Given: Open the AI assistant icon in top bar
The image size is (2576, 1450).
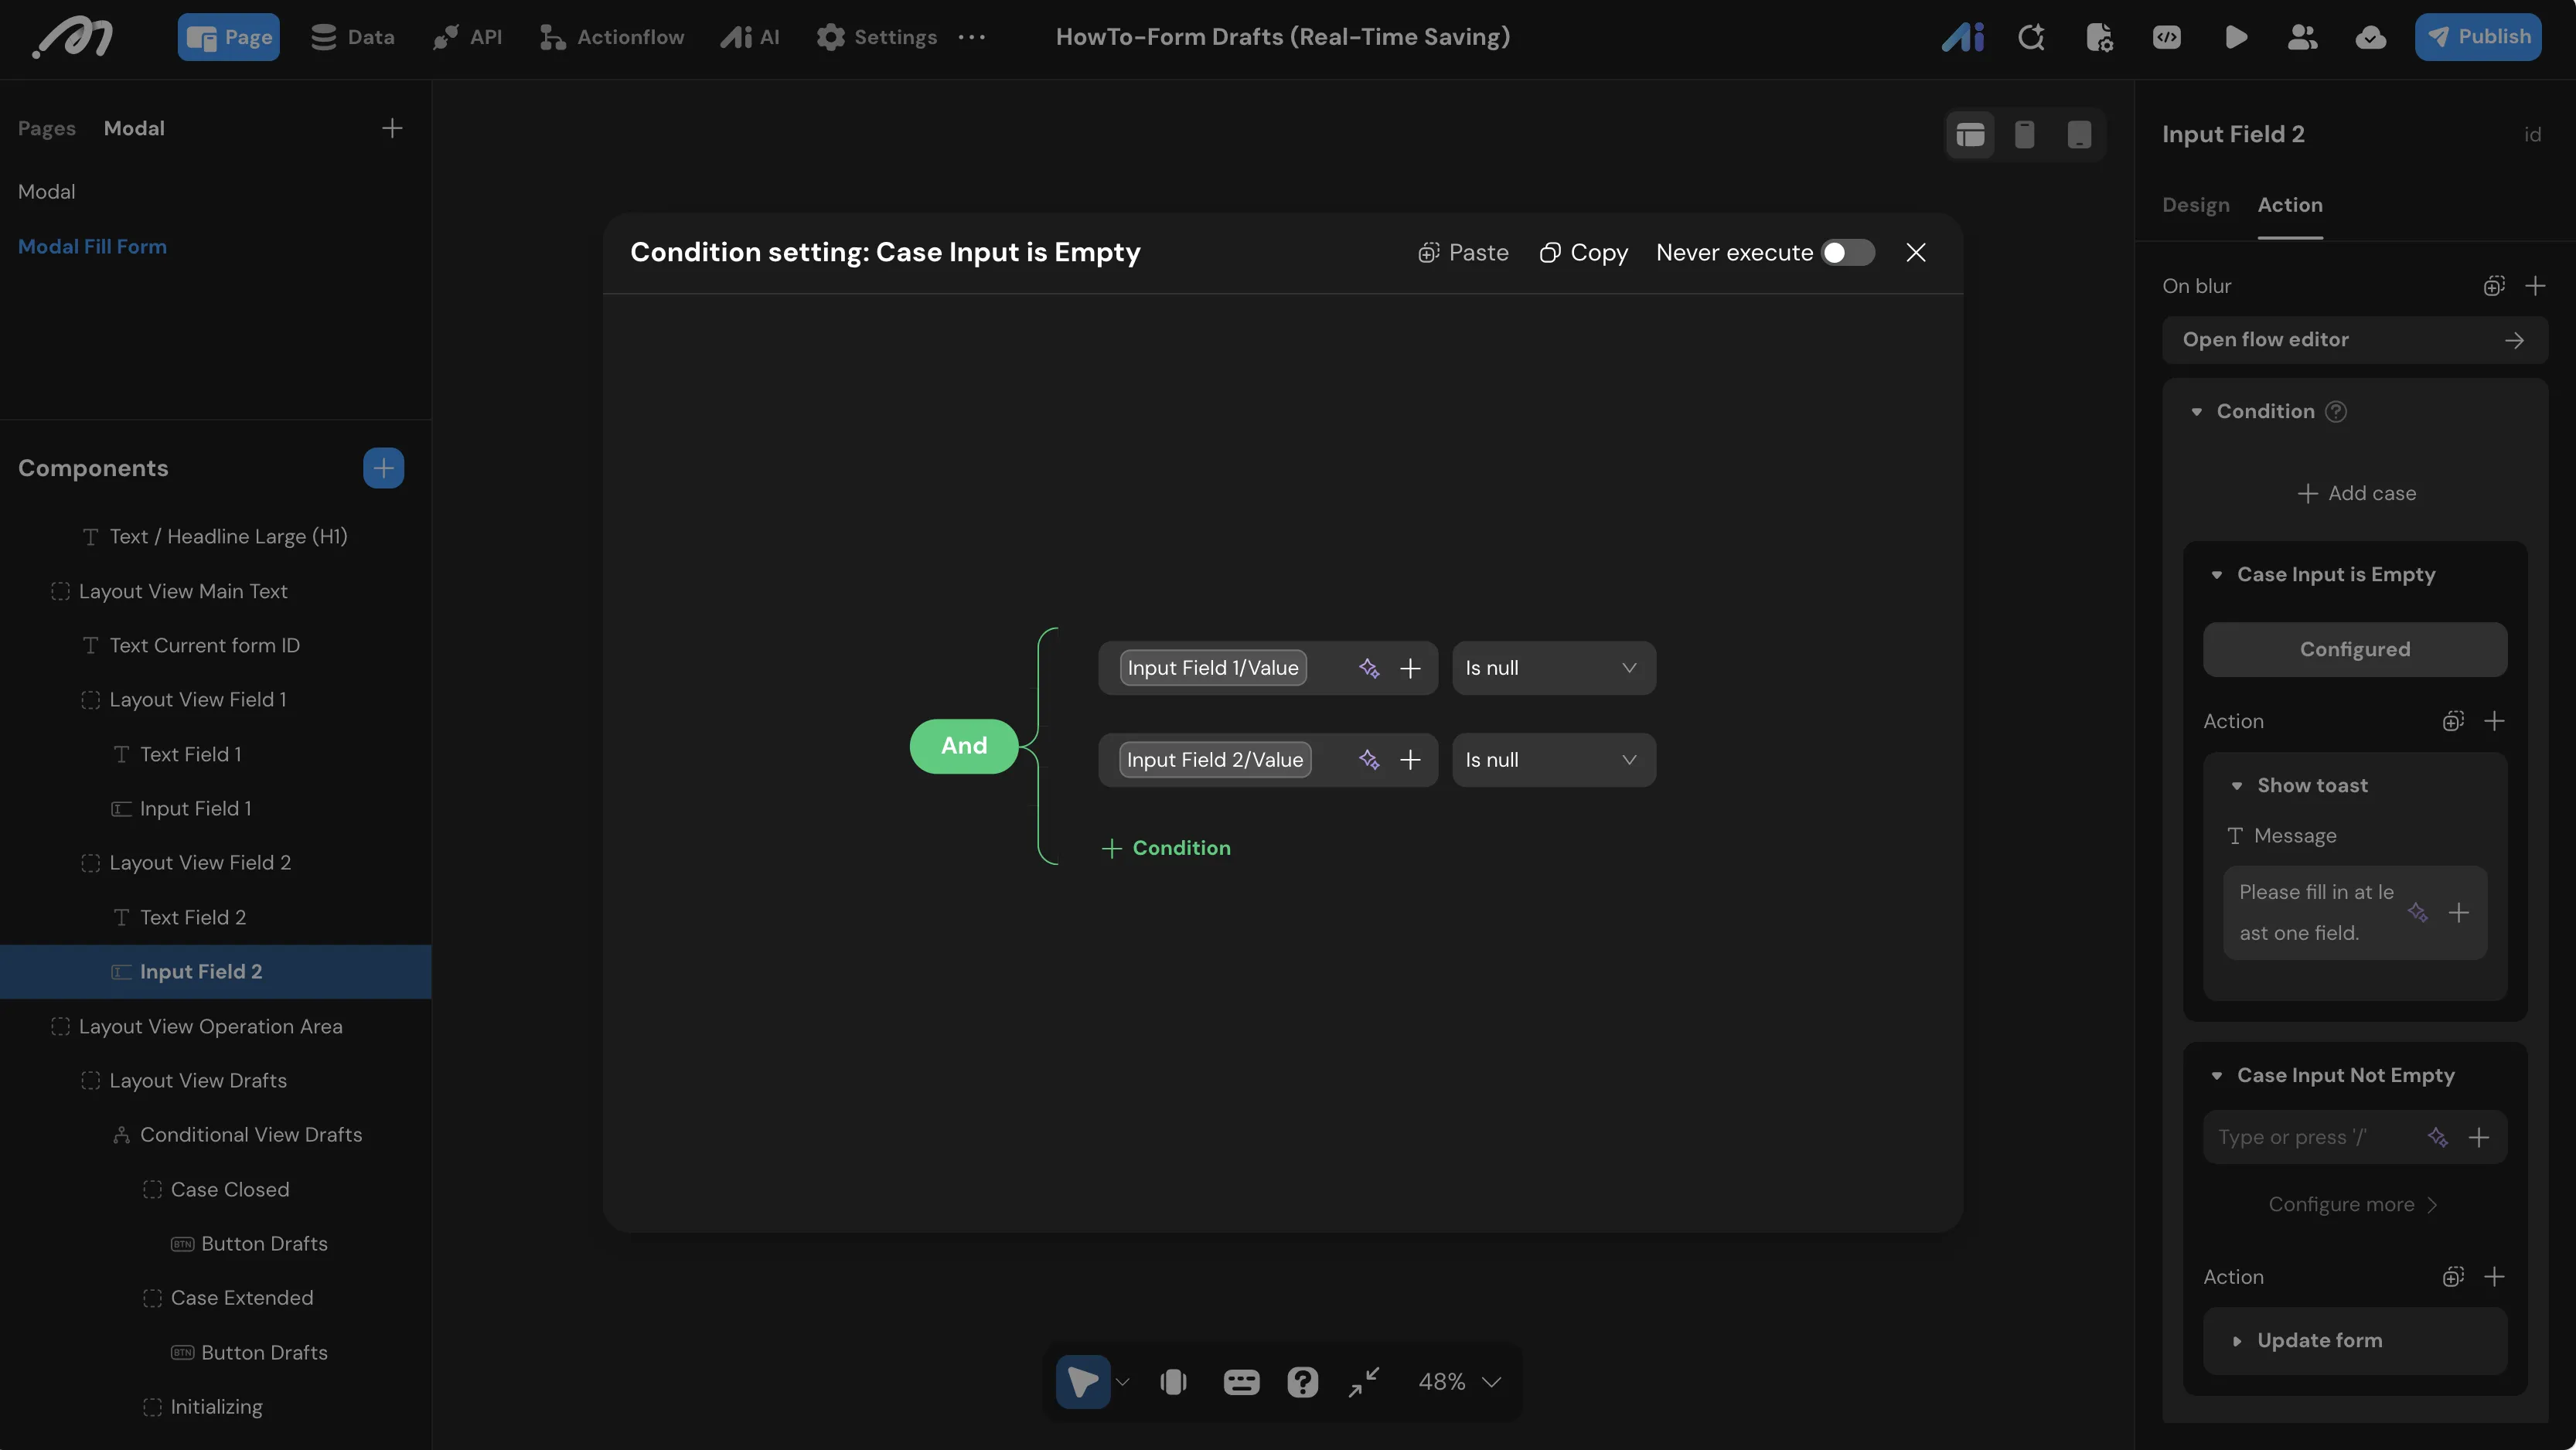Looking at the screenshot, I should (x=1962, y=37).
